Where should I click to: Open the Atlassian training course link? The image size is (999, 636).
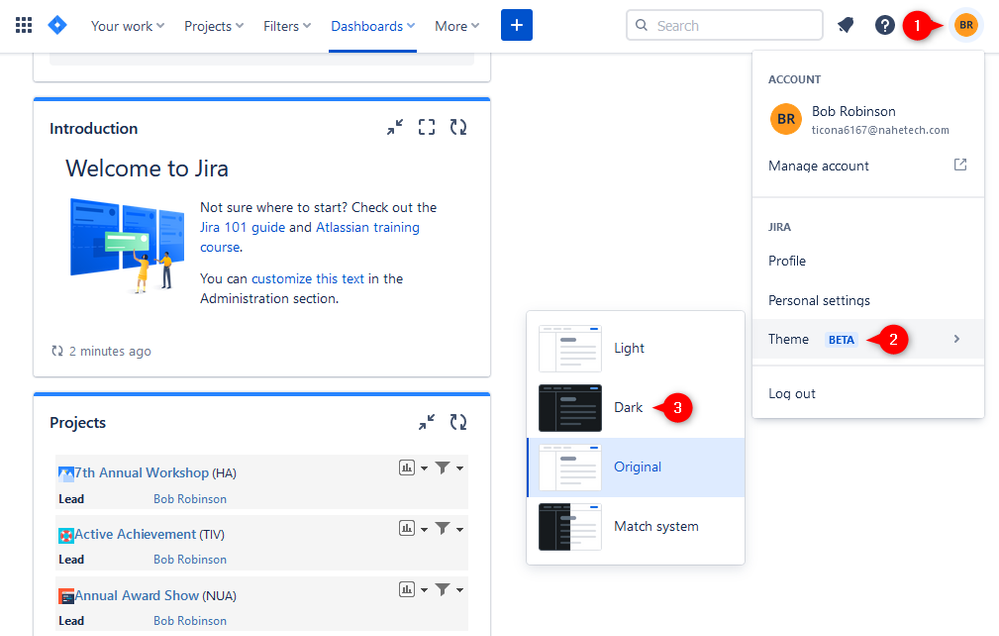tap(368, 228)
